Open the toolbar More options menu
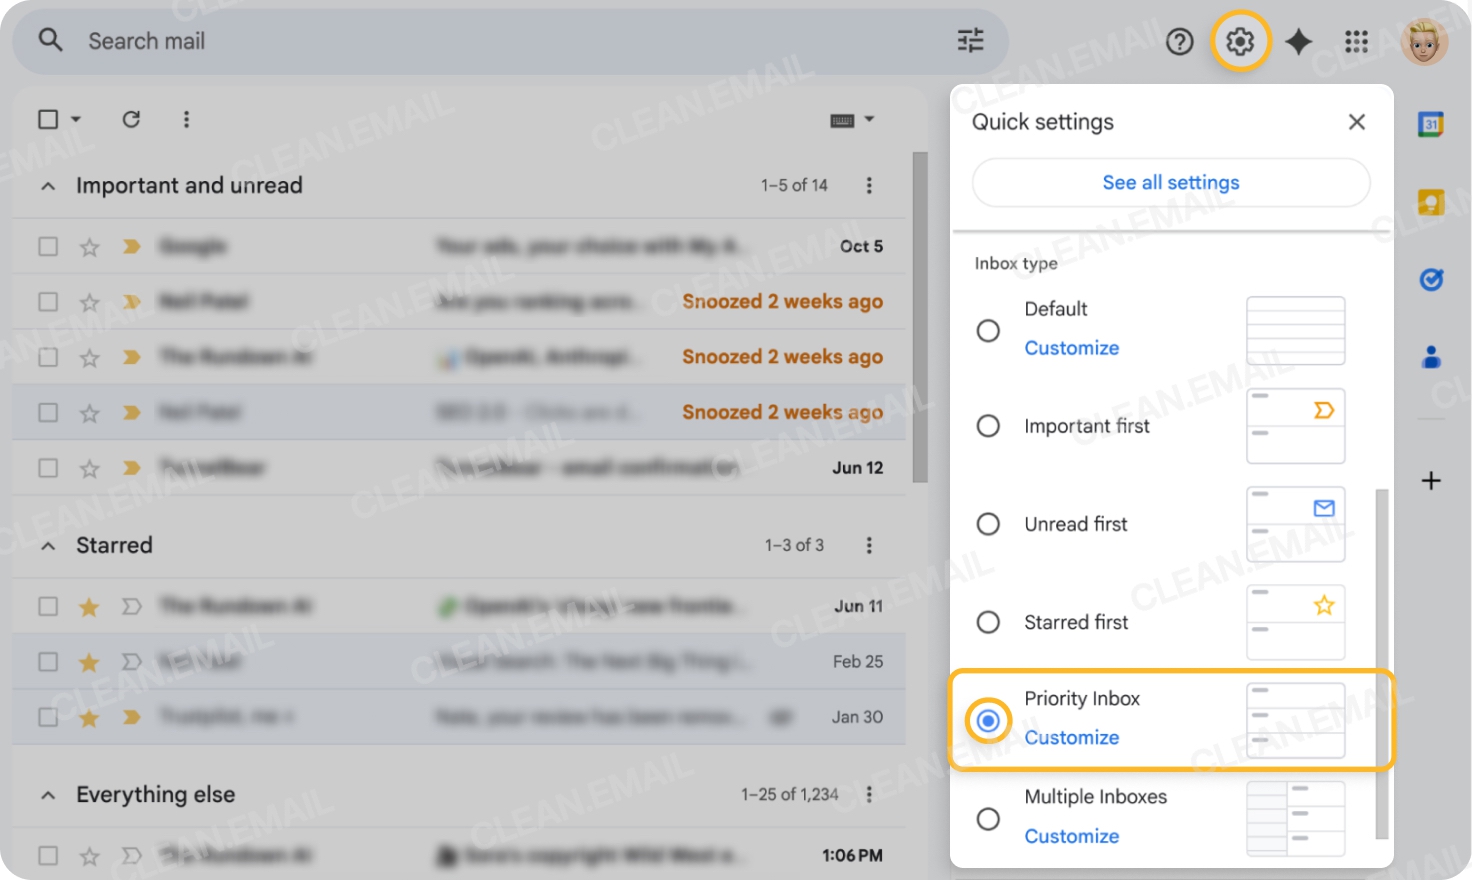Screen dimensions: 1472x880 (186, 119)
